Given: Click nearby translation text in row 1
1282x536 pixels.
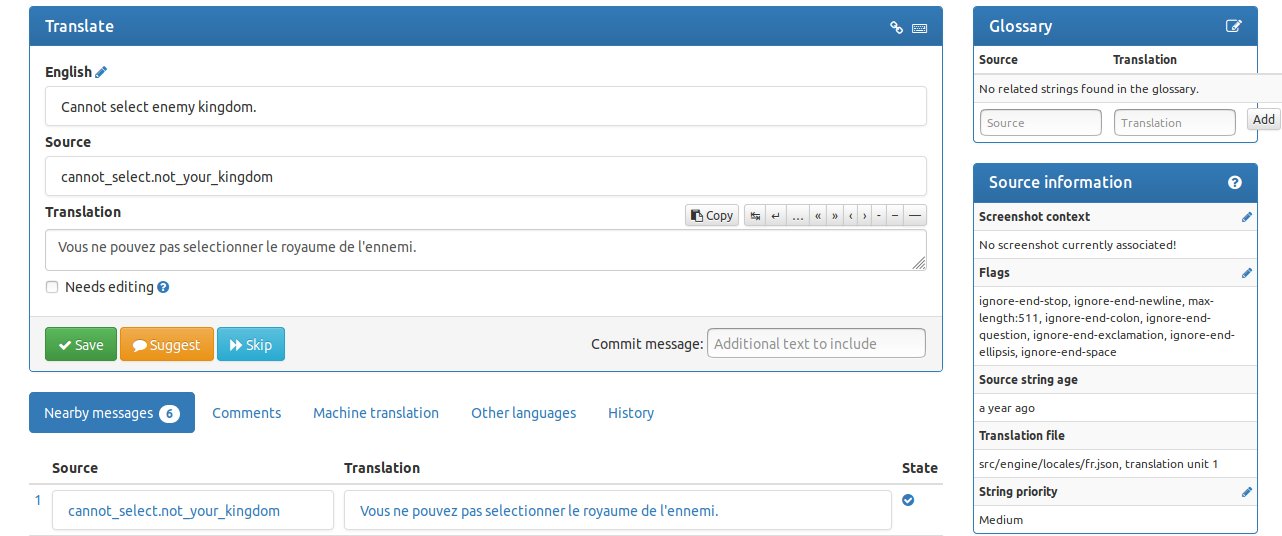Looking at the screenshot, I should (x=539, y=511).
